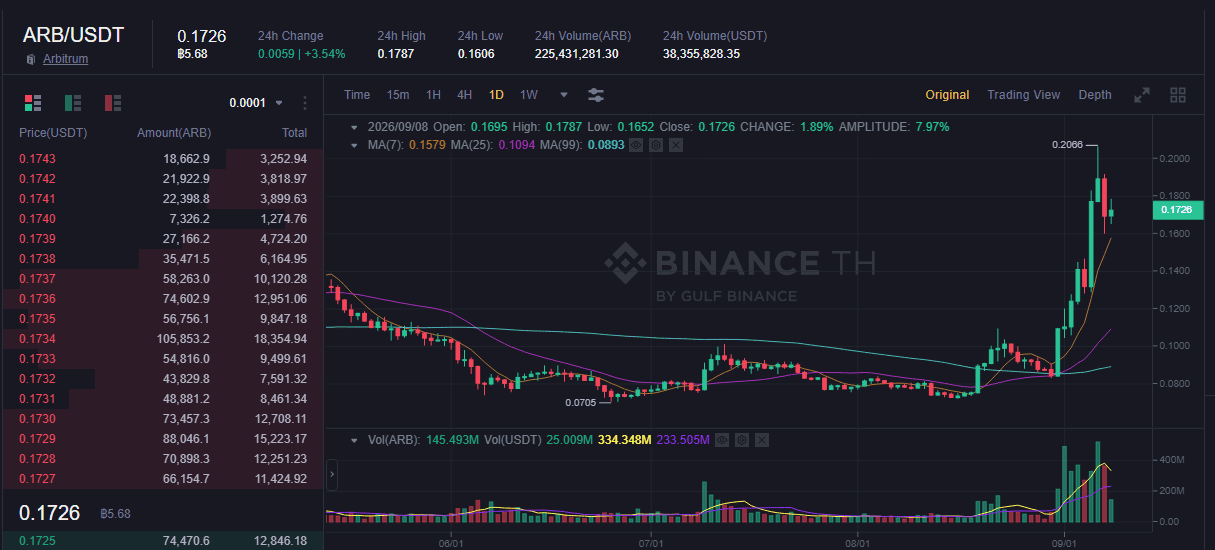Open more time intervals dropdown
The image size is (1215, 550).
(564, 95)
